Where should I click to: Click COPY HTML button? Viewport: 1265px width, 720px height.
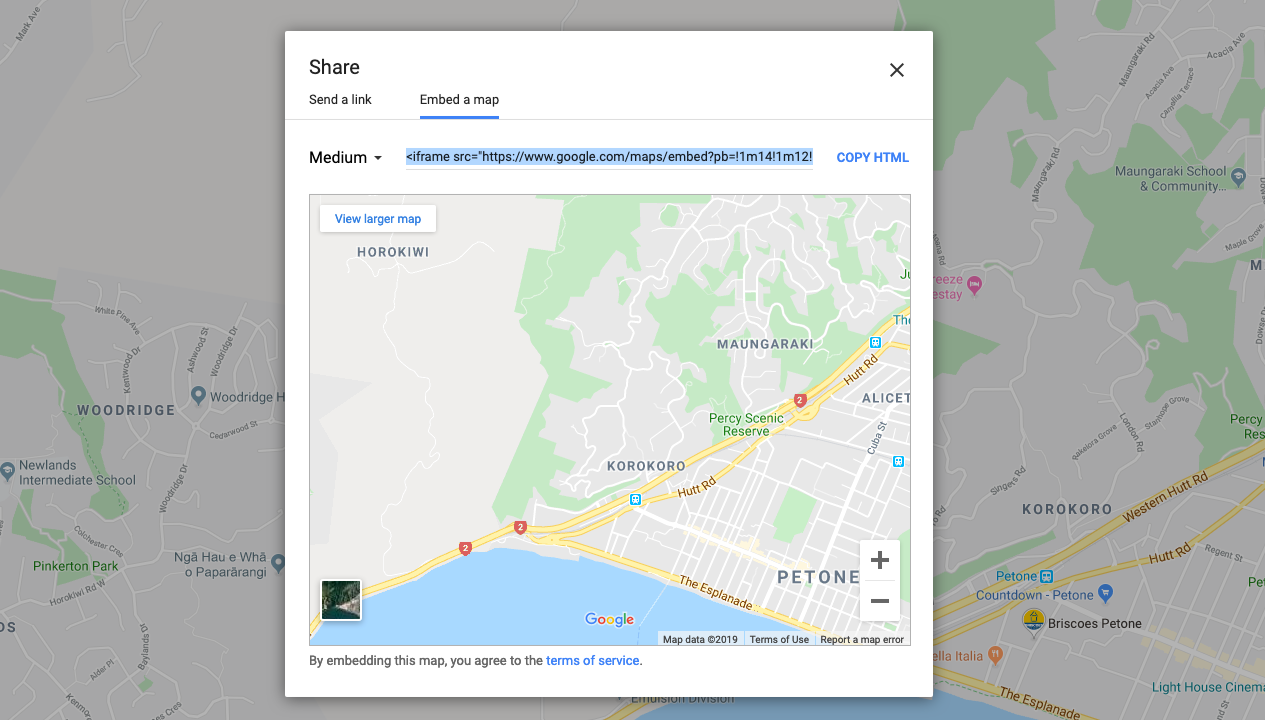click(873, 158)
